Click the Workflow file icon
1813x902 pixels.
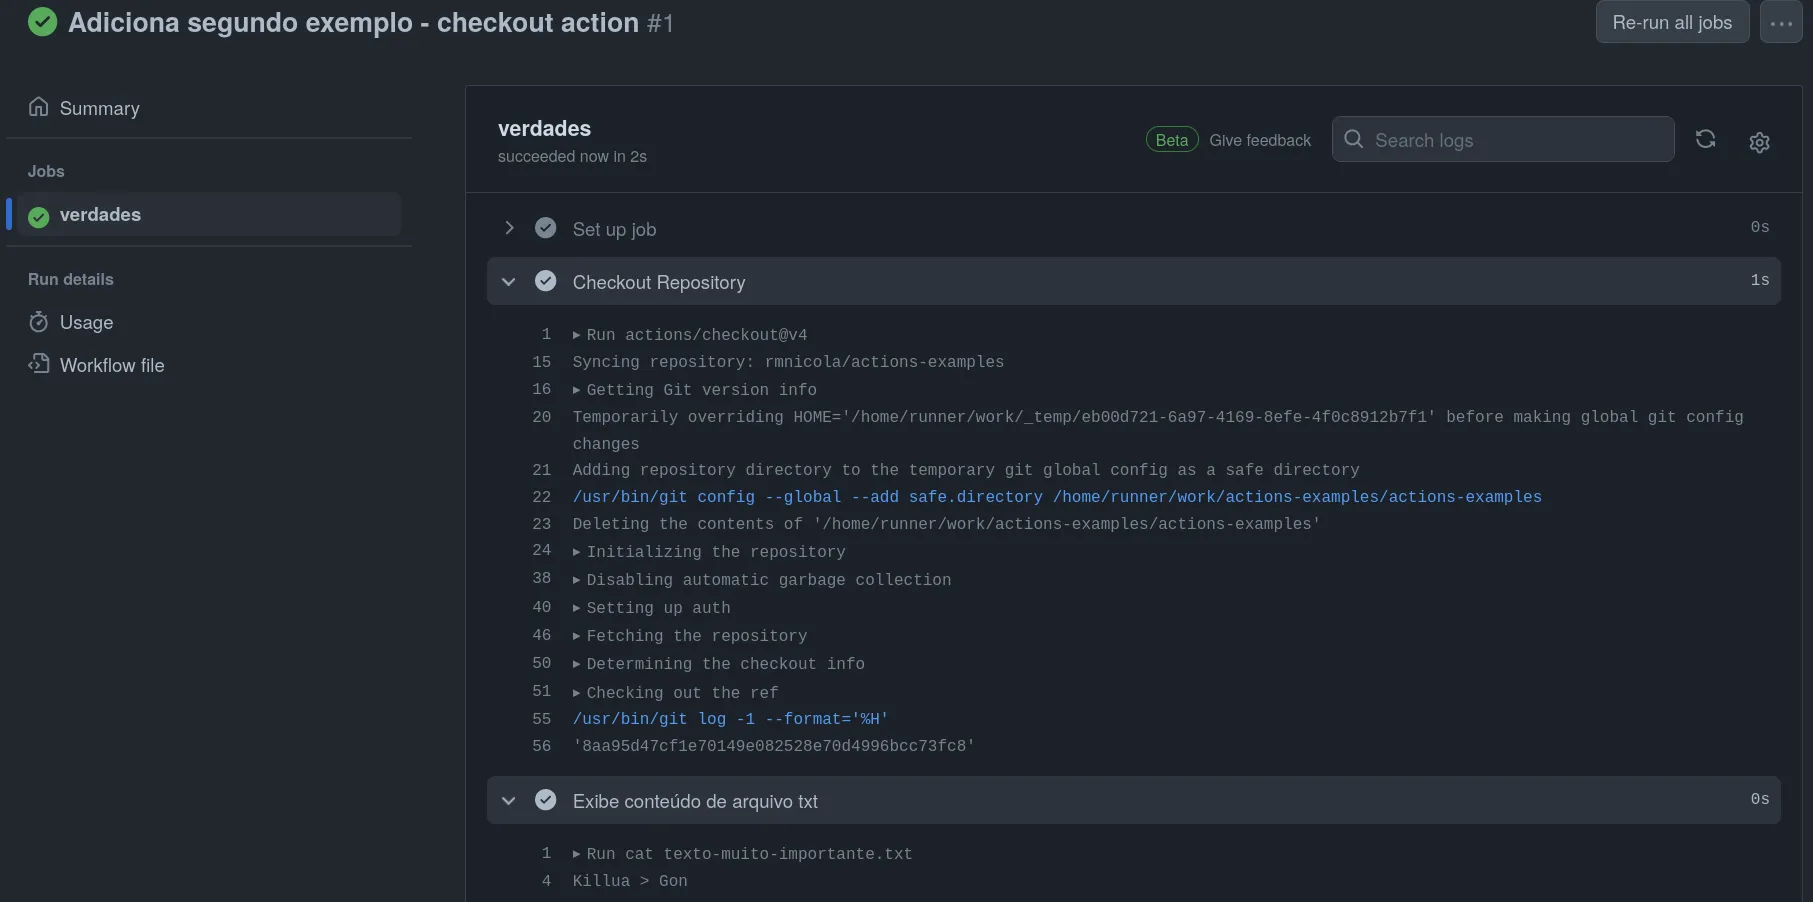pyautogui.click(x=39, y=364)
